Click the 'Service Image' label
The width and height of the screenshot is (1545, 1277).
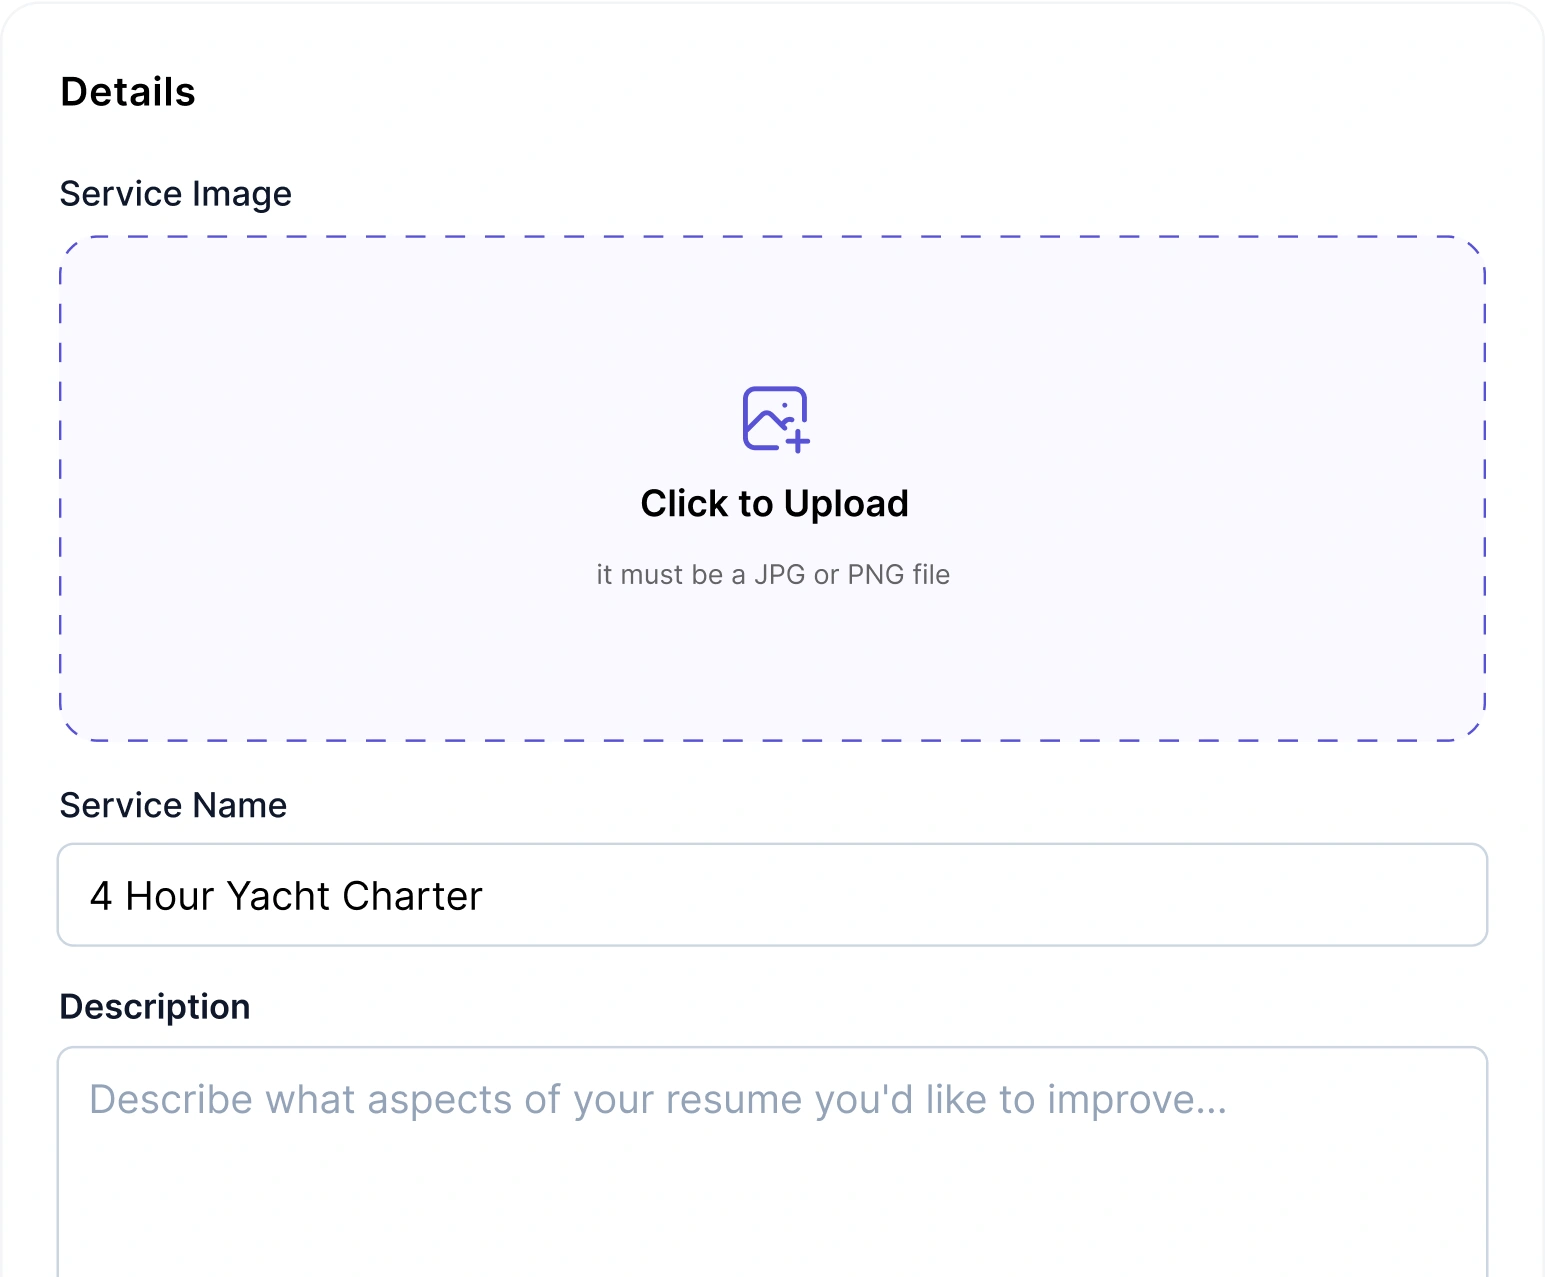click(176, 193)
